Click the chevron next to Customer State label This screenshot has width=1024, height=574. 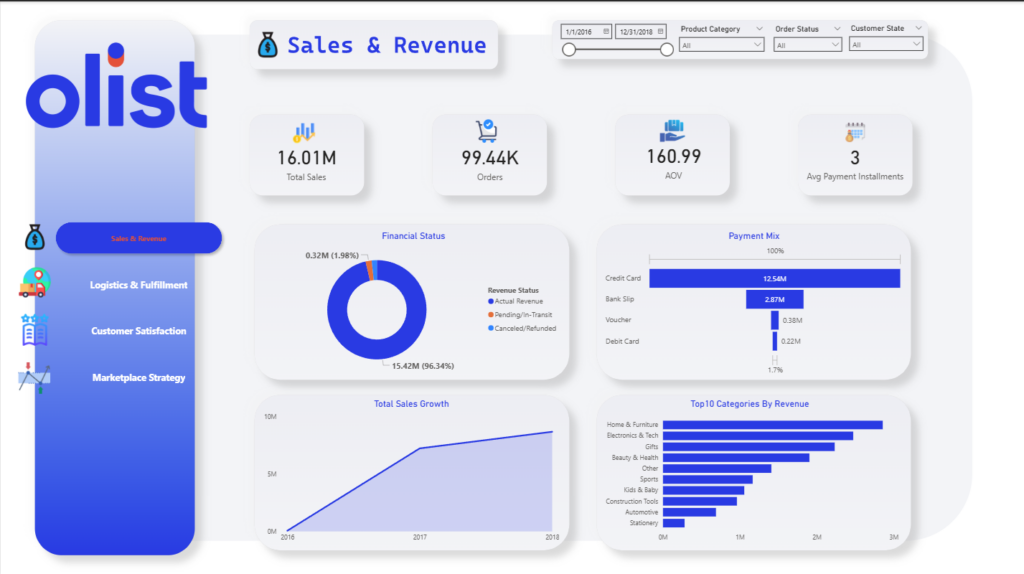[918, 28]
